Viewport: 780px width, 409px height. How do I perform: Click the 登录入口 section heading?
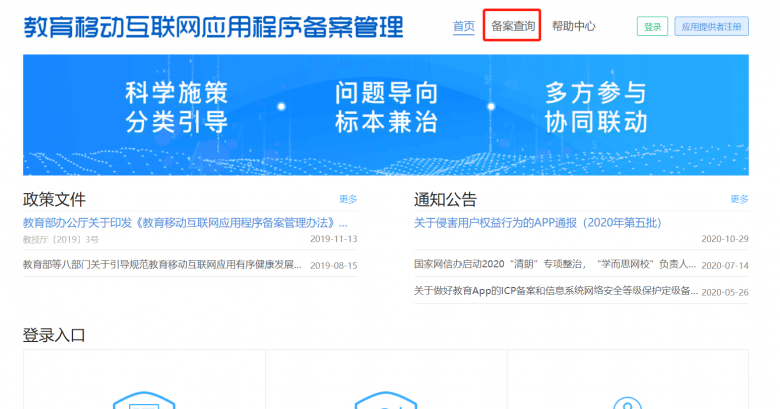(54, 335)
